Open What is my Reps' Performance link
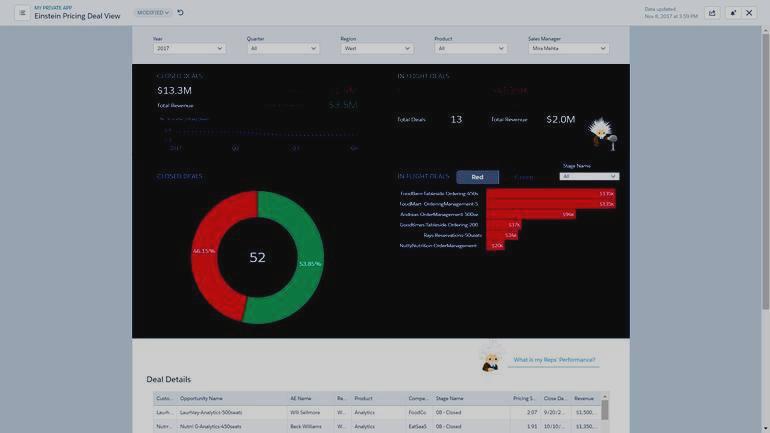This screenshot has height=433, width=770. tap(554, 360)
